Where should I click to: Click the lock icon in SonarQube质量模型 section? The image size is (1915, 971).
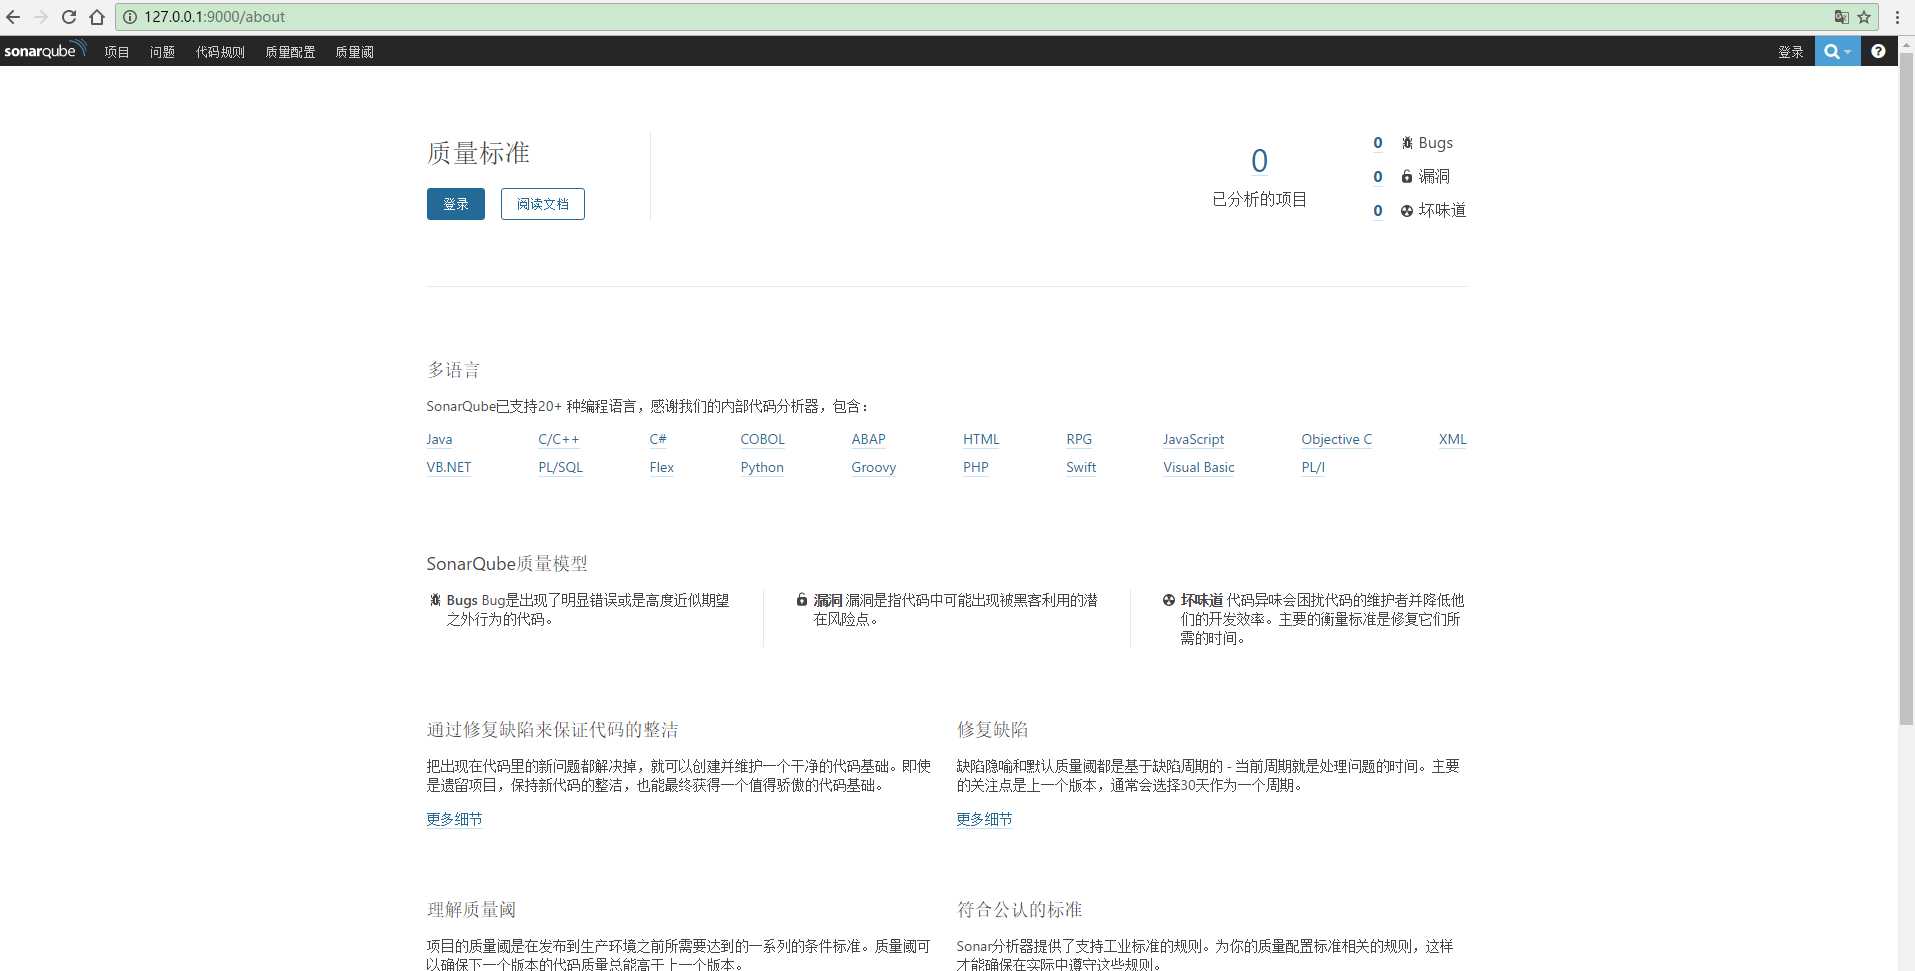[802, 600]
